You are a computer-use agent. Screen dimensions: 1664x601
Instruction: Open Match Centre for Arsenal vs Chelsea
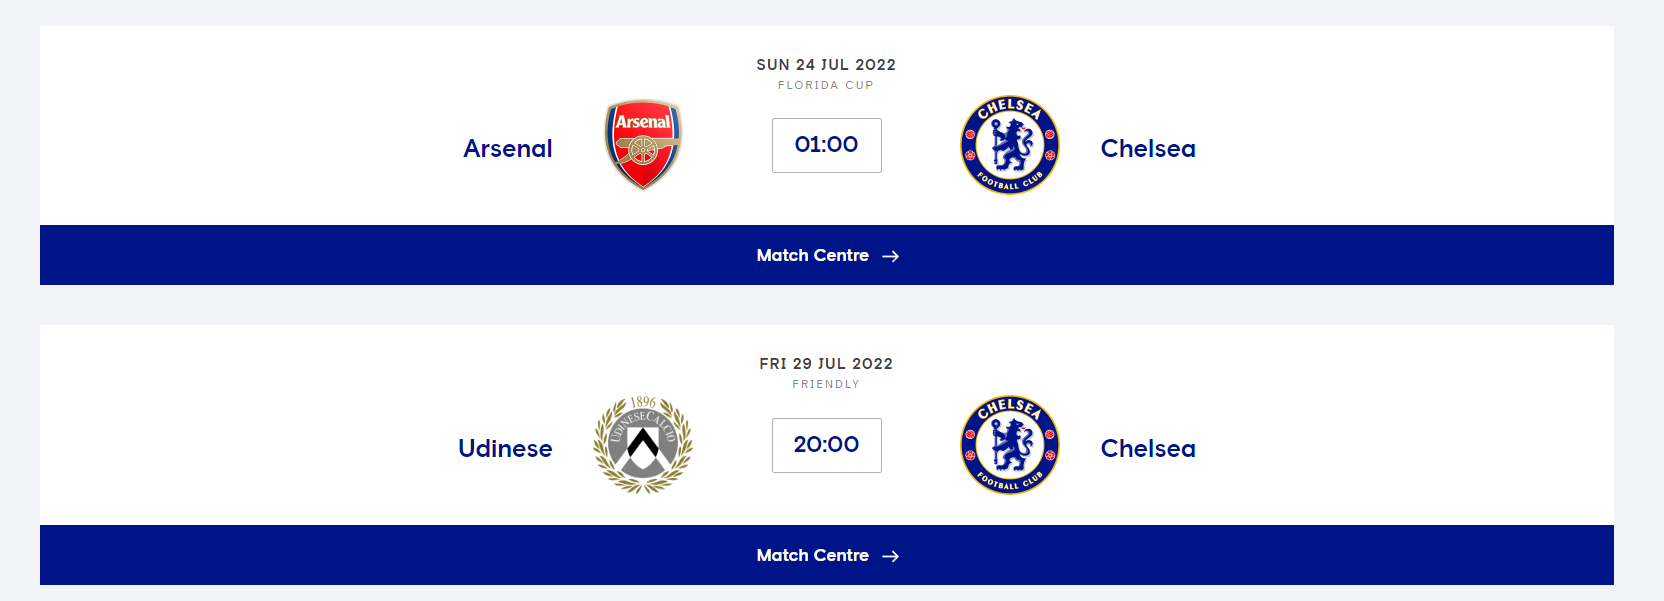click(812, 255)
